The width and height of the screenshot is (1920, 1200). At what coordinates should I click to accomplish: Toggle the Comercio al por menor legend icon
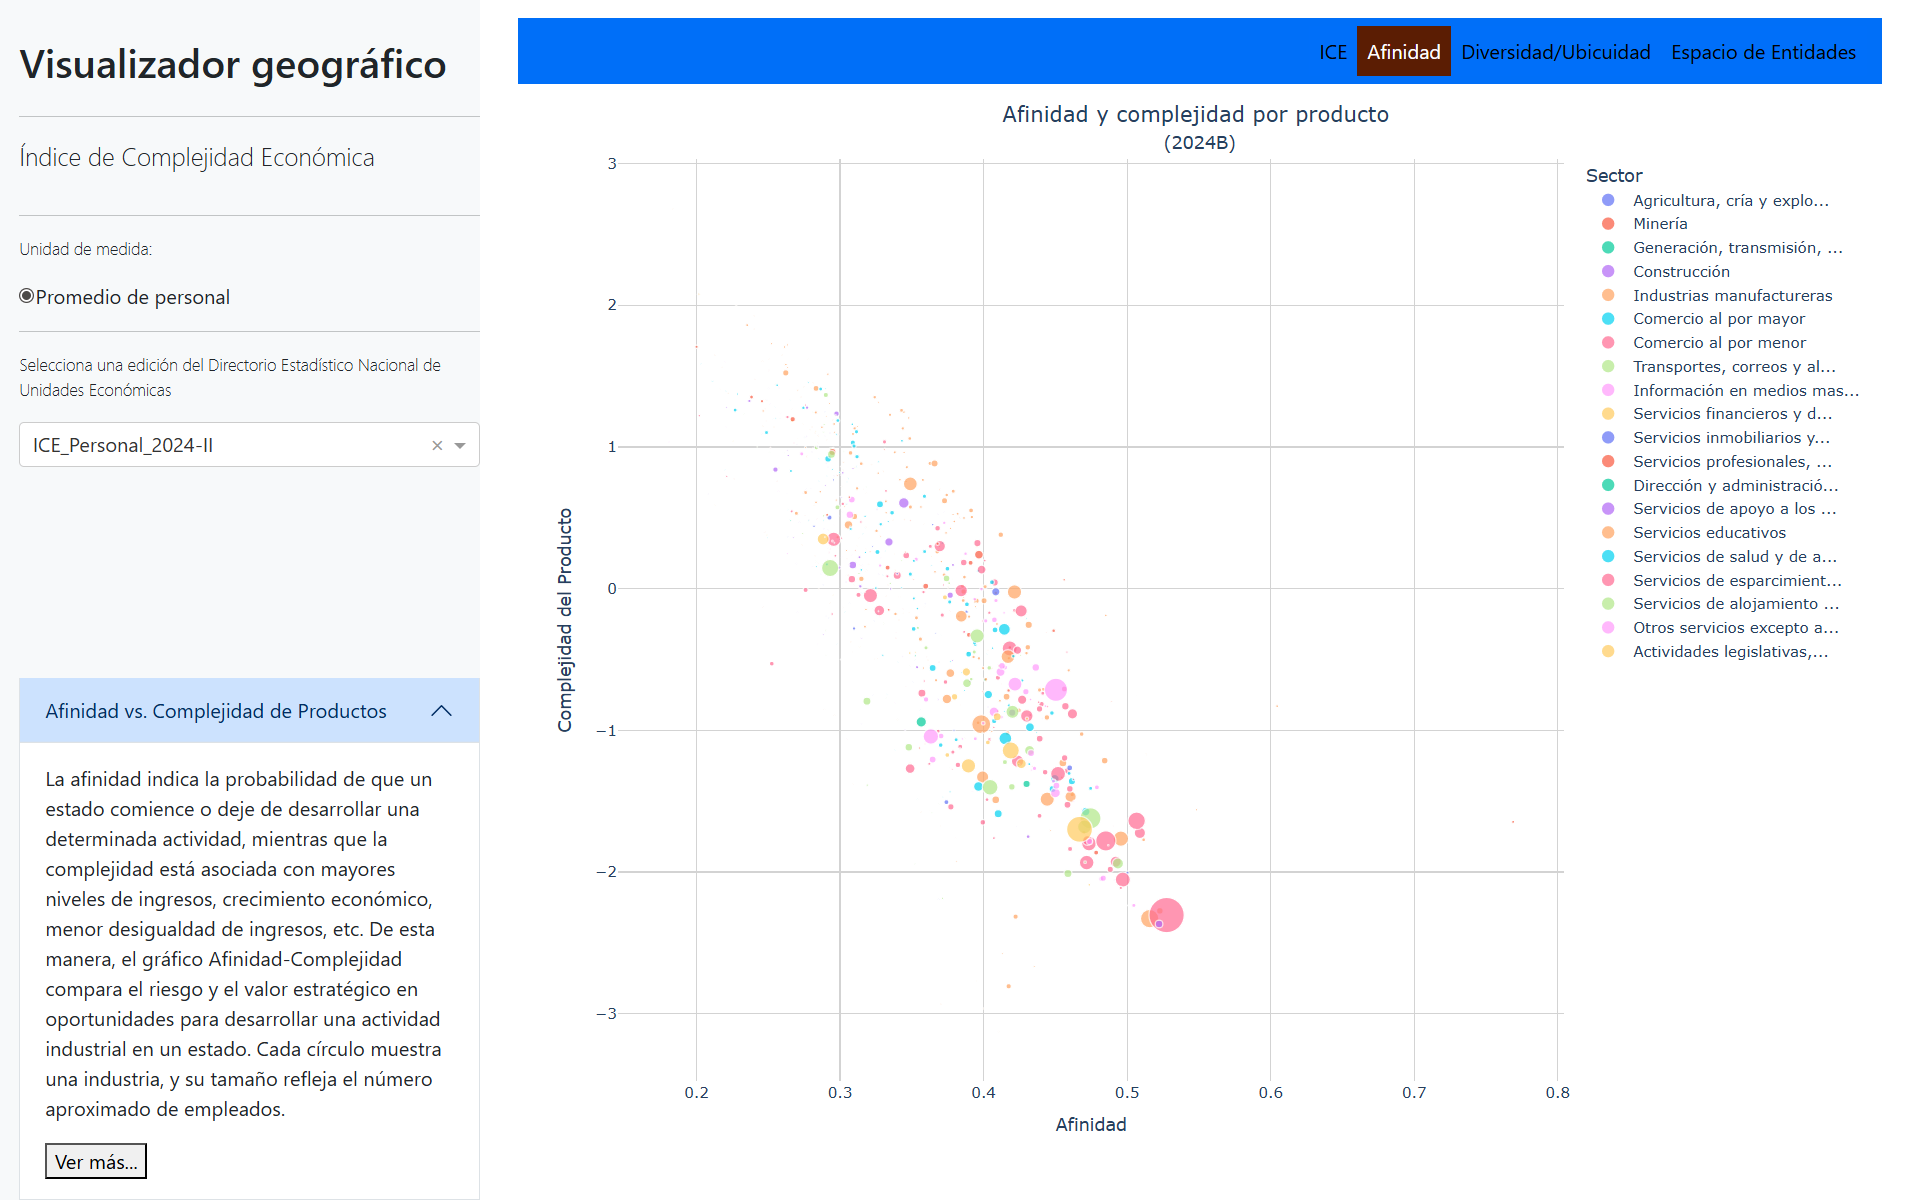coord(1608,343)
